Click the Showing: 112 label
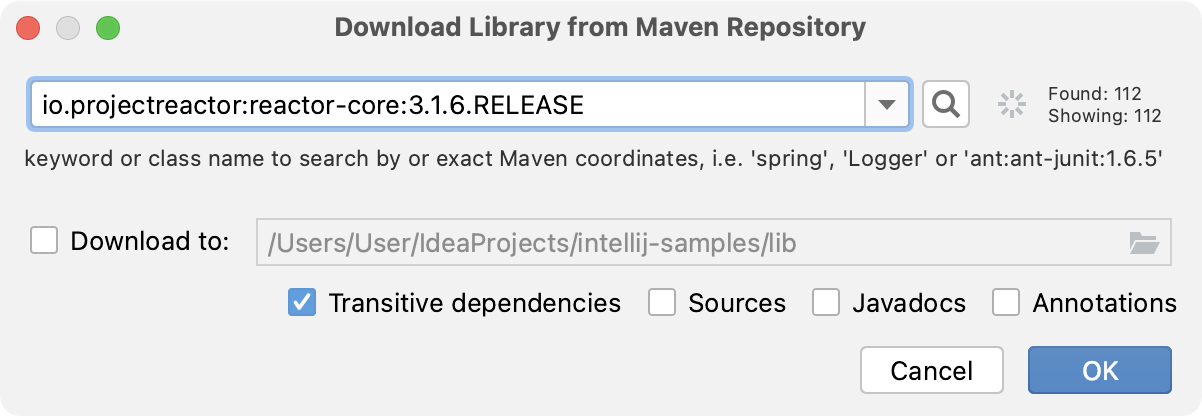This screenshot has height=416, width=1202. click(x=1104, y=116)
